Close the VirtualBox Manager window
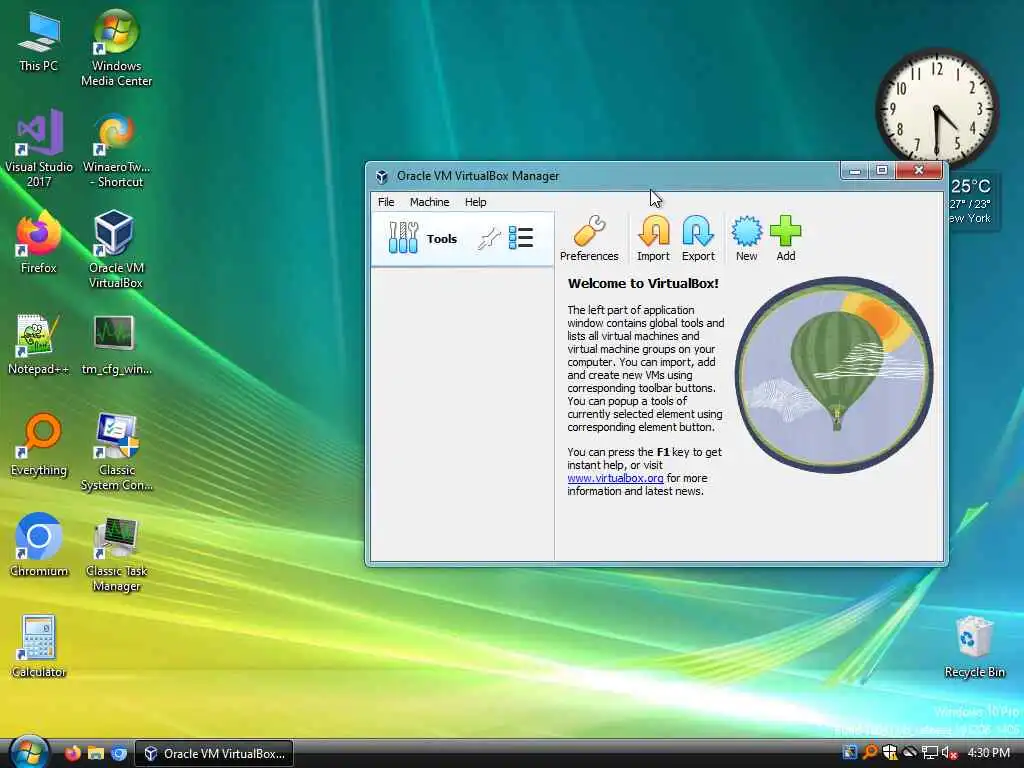Screen dimensions: 1024x768 (919, 171)
